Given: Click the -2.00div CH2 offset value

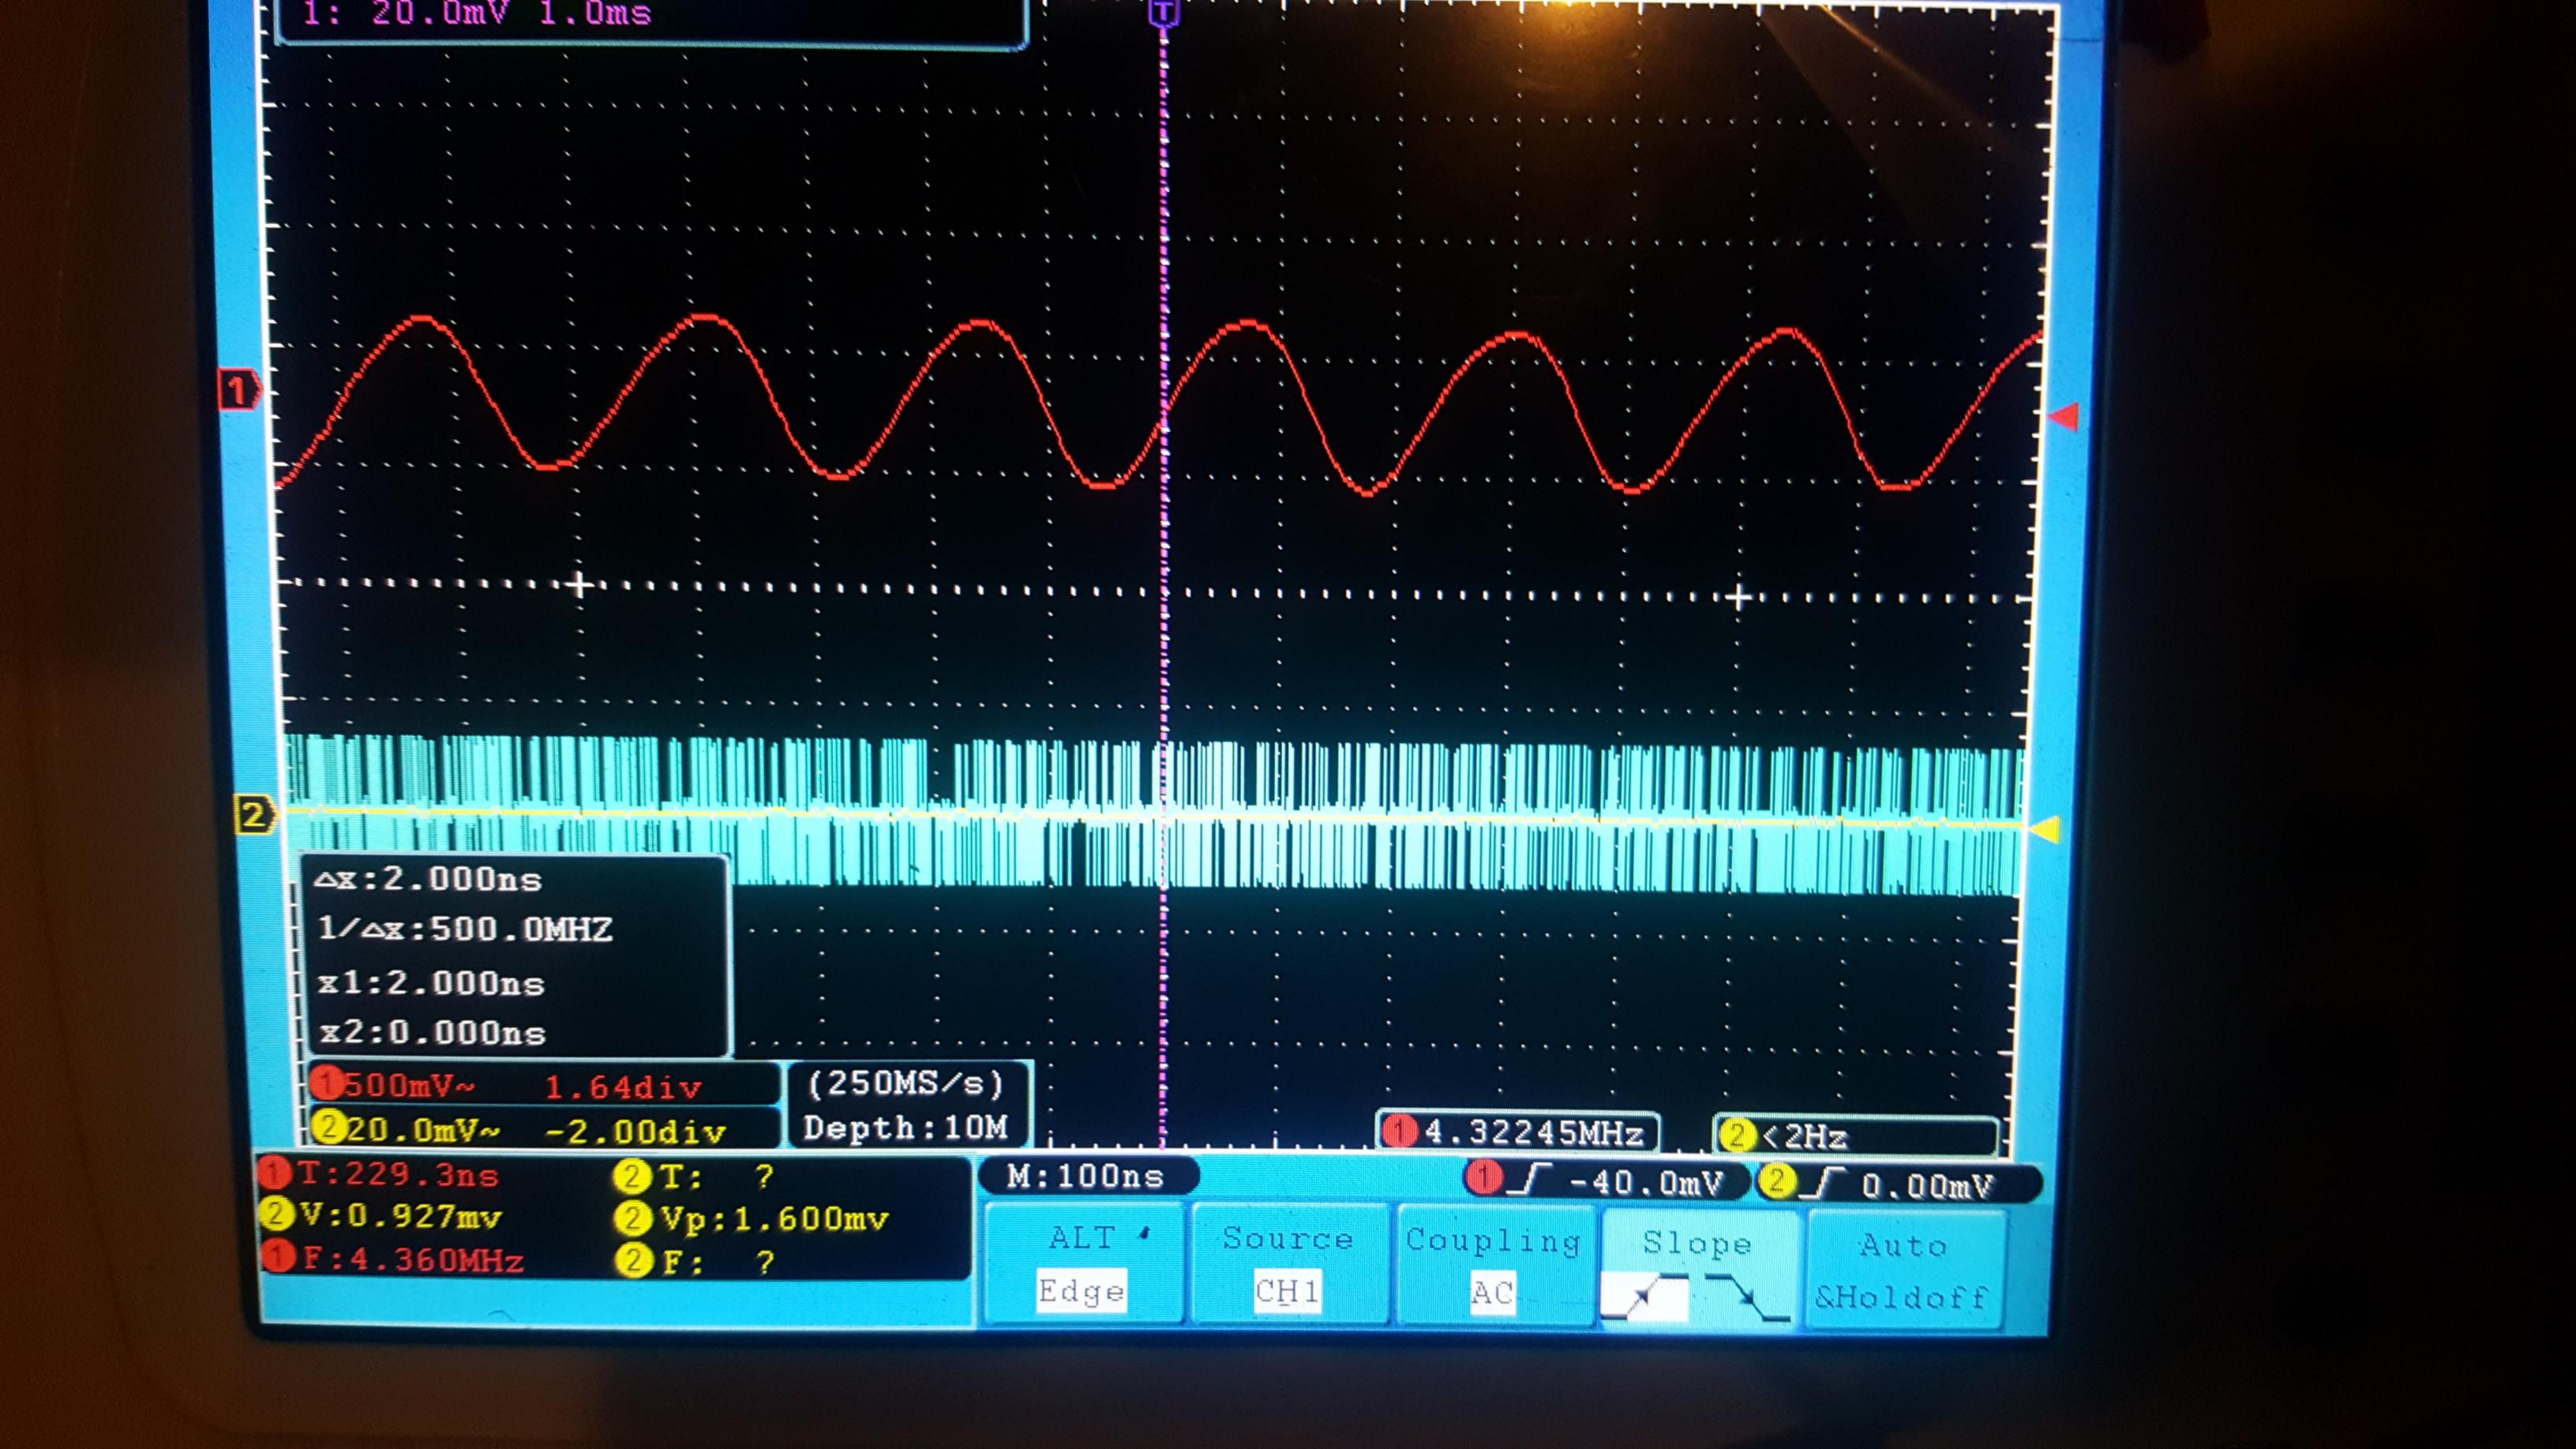Looking at the screenshot, I should [635, 1132].
